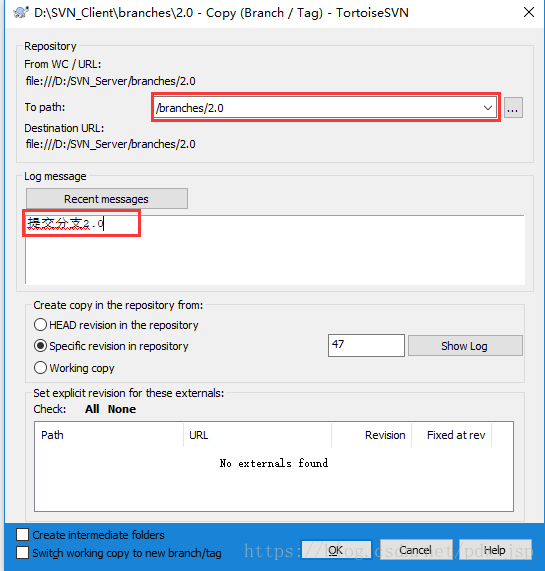Click the To path field containing /branches/2.0

tap(325, 108)
